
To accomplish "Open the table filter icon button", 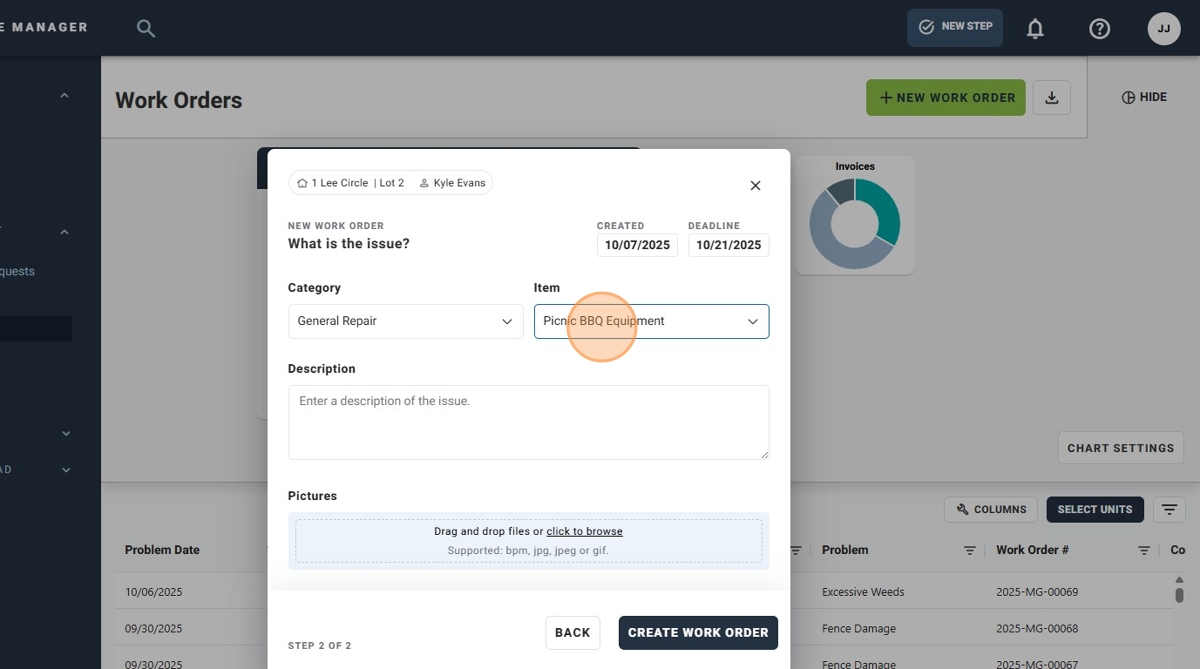I will click(x=1169, y=510).
